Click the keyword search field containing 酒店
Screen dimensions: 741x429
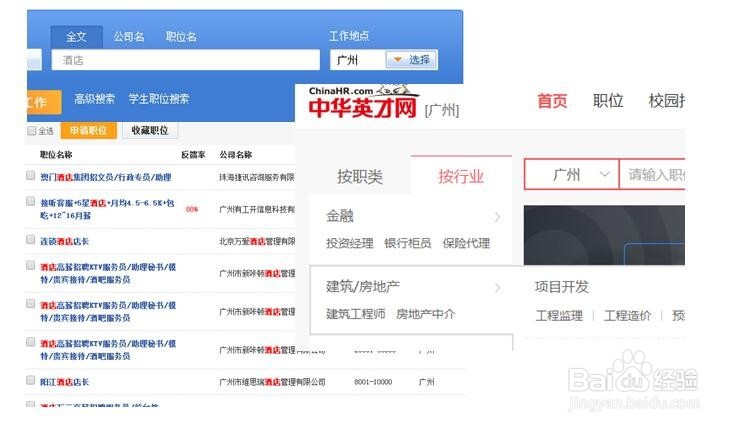[x=186, y=60]
